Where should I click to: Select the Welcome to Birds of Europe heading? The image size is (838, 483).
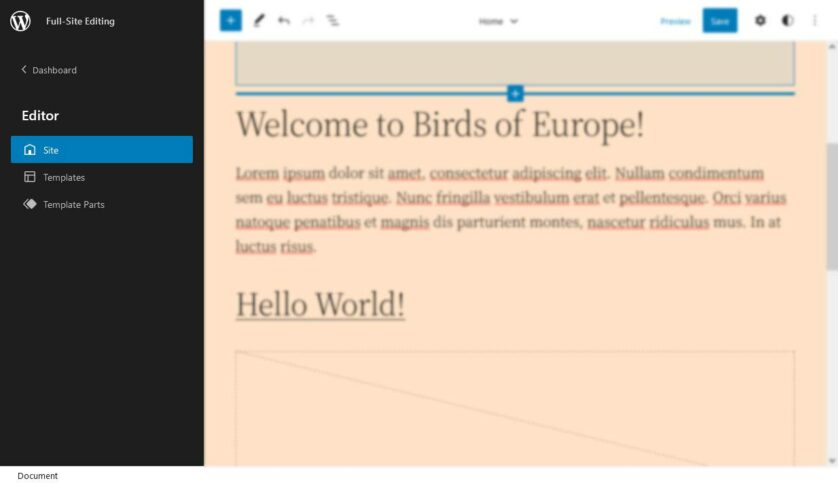click(x=440, y=125)
